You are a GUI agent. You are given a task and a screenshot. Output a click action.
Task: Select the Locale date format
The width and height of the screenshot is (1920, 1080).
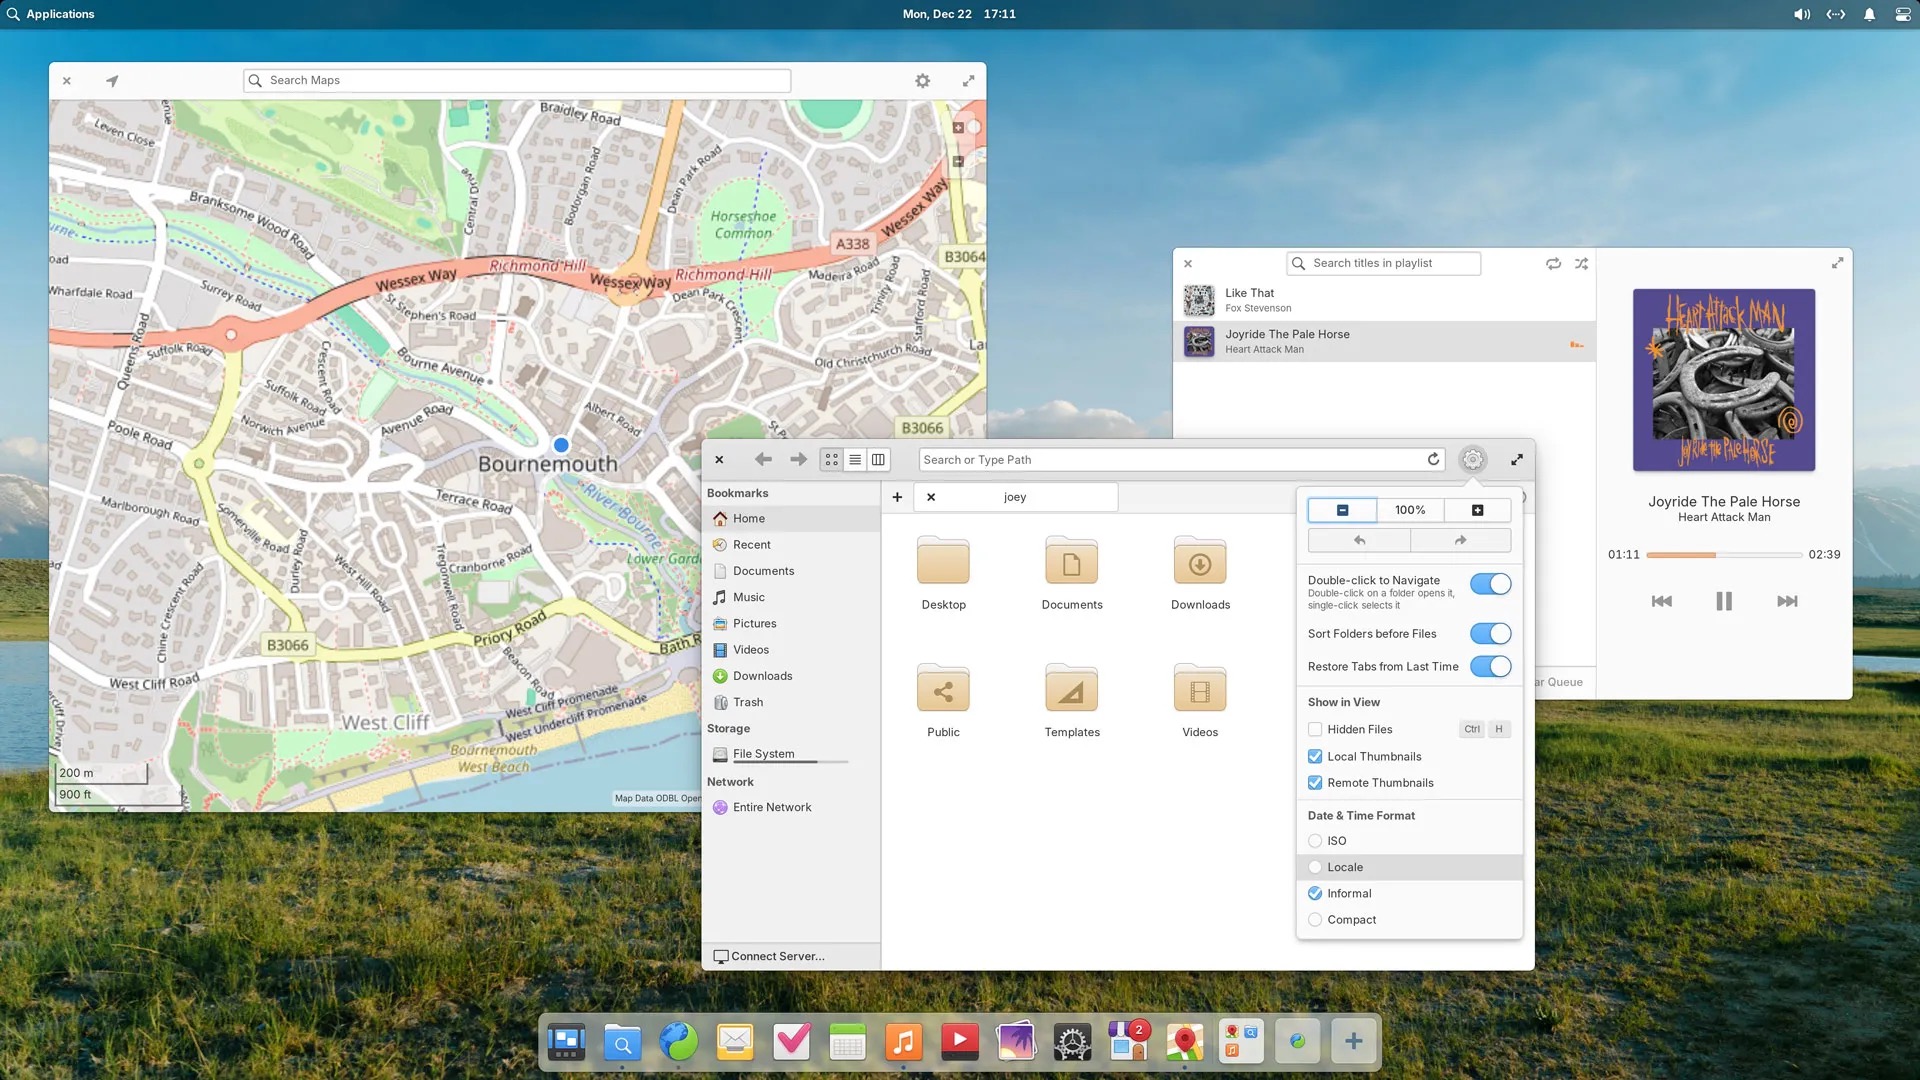click(1315, 868)
